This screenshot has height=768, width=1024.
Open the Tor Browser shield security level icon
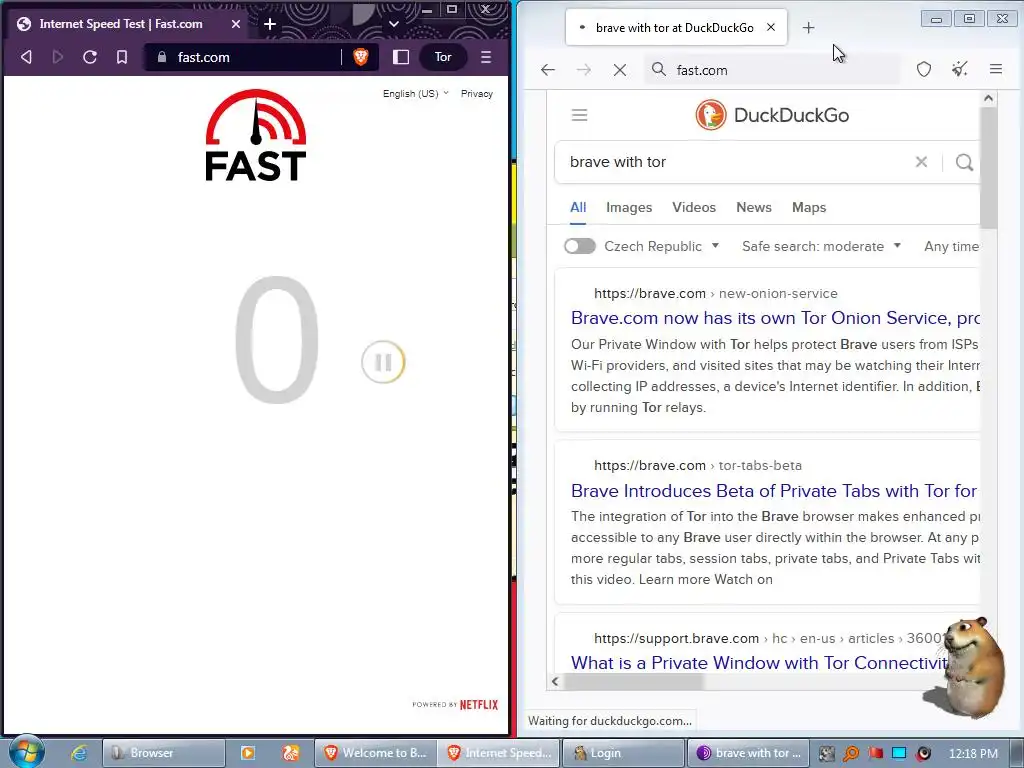click(923, 69)
